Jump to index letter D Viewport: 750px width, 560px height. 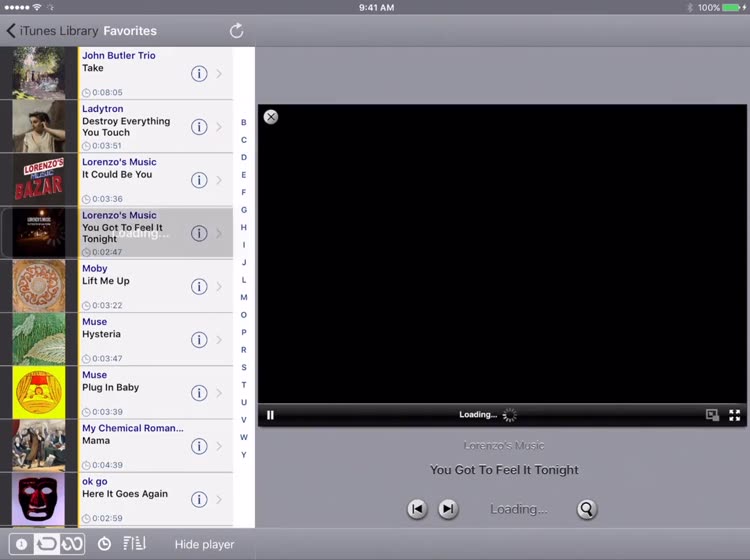tap(244, 157)
